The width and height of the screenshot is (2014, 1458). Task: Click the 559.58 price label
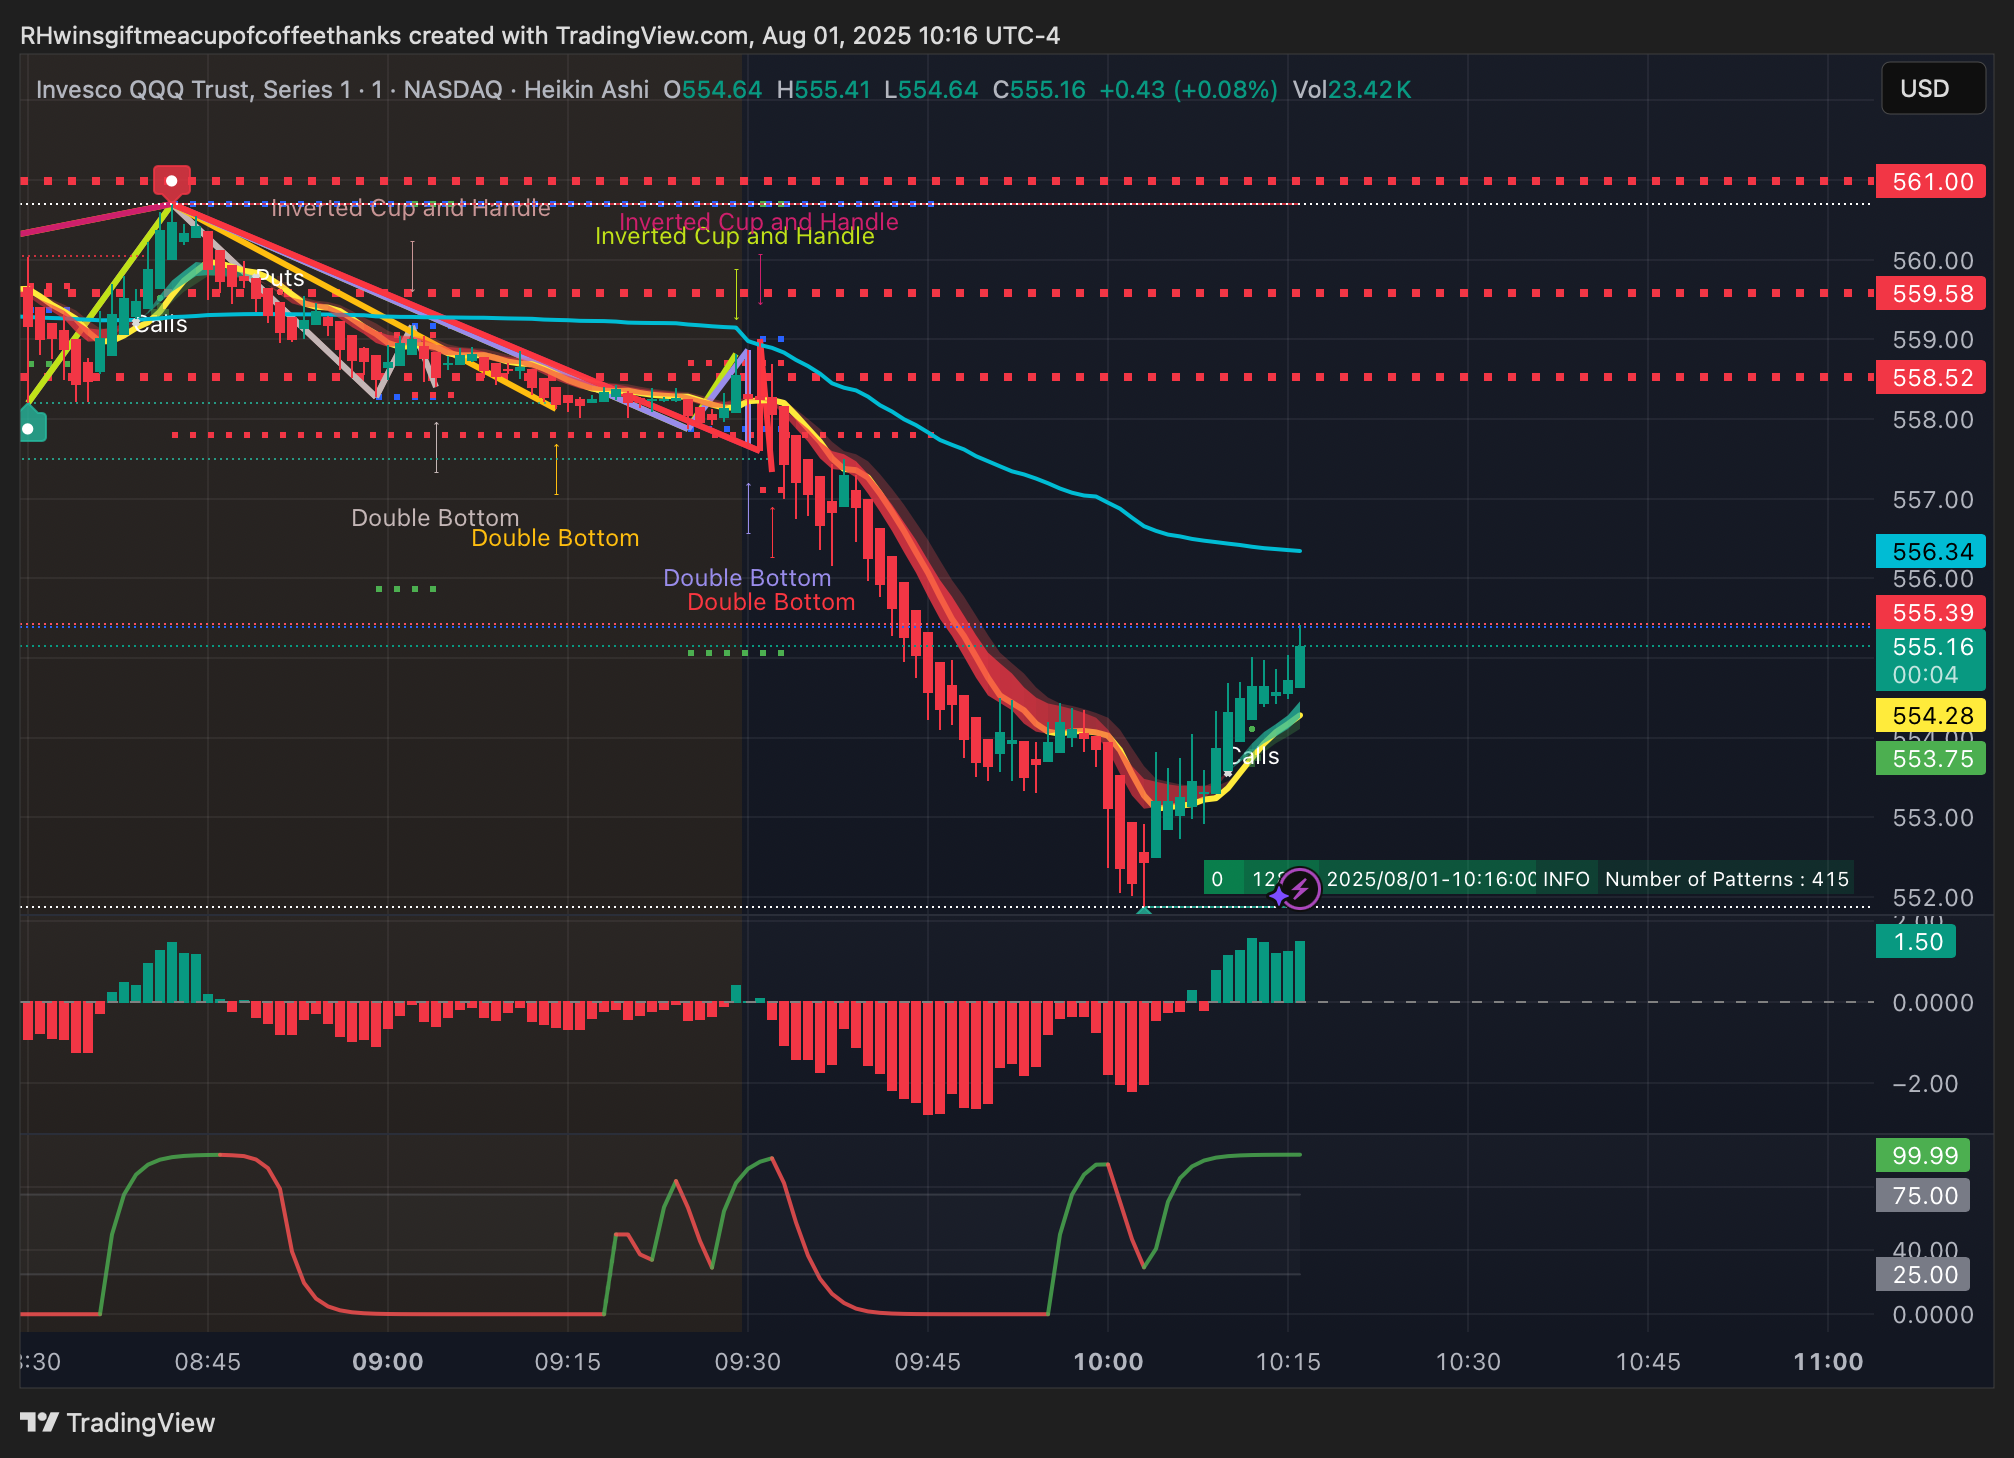(x=1930, y=294)
